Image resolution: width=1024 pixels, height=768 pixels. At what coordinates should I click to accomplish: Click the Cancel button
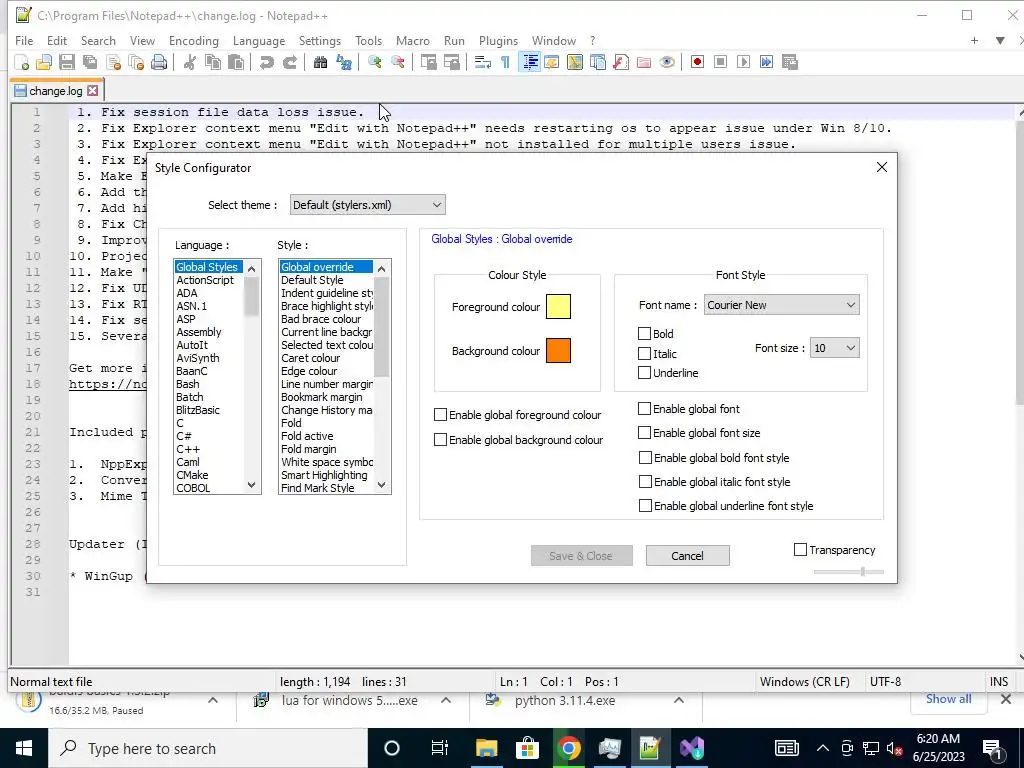[x=688, y=556]
